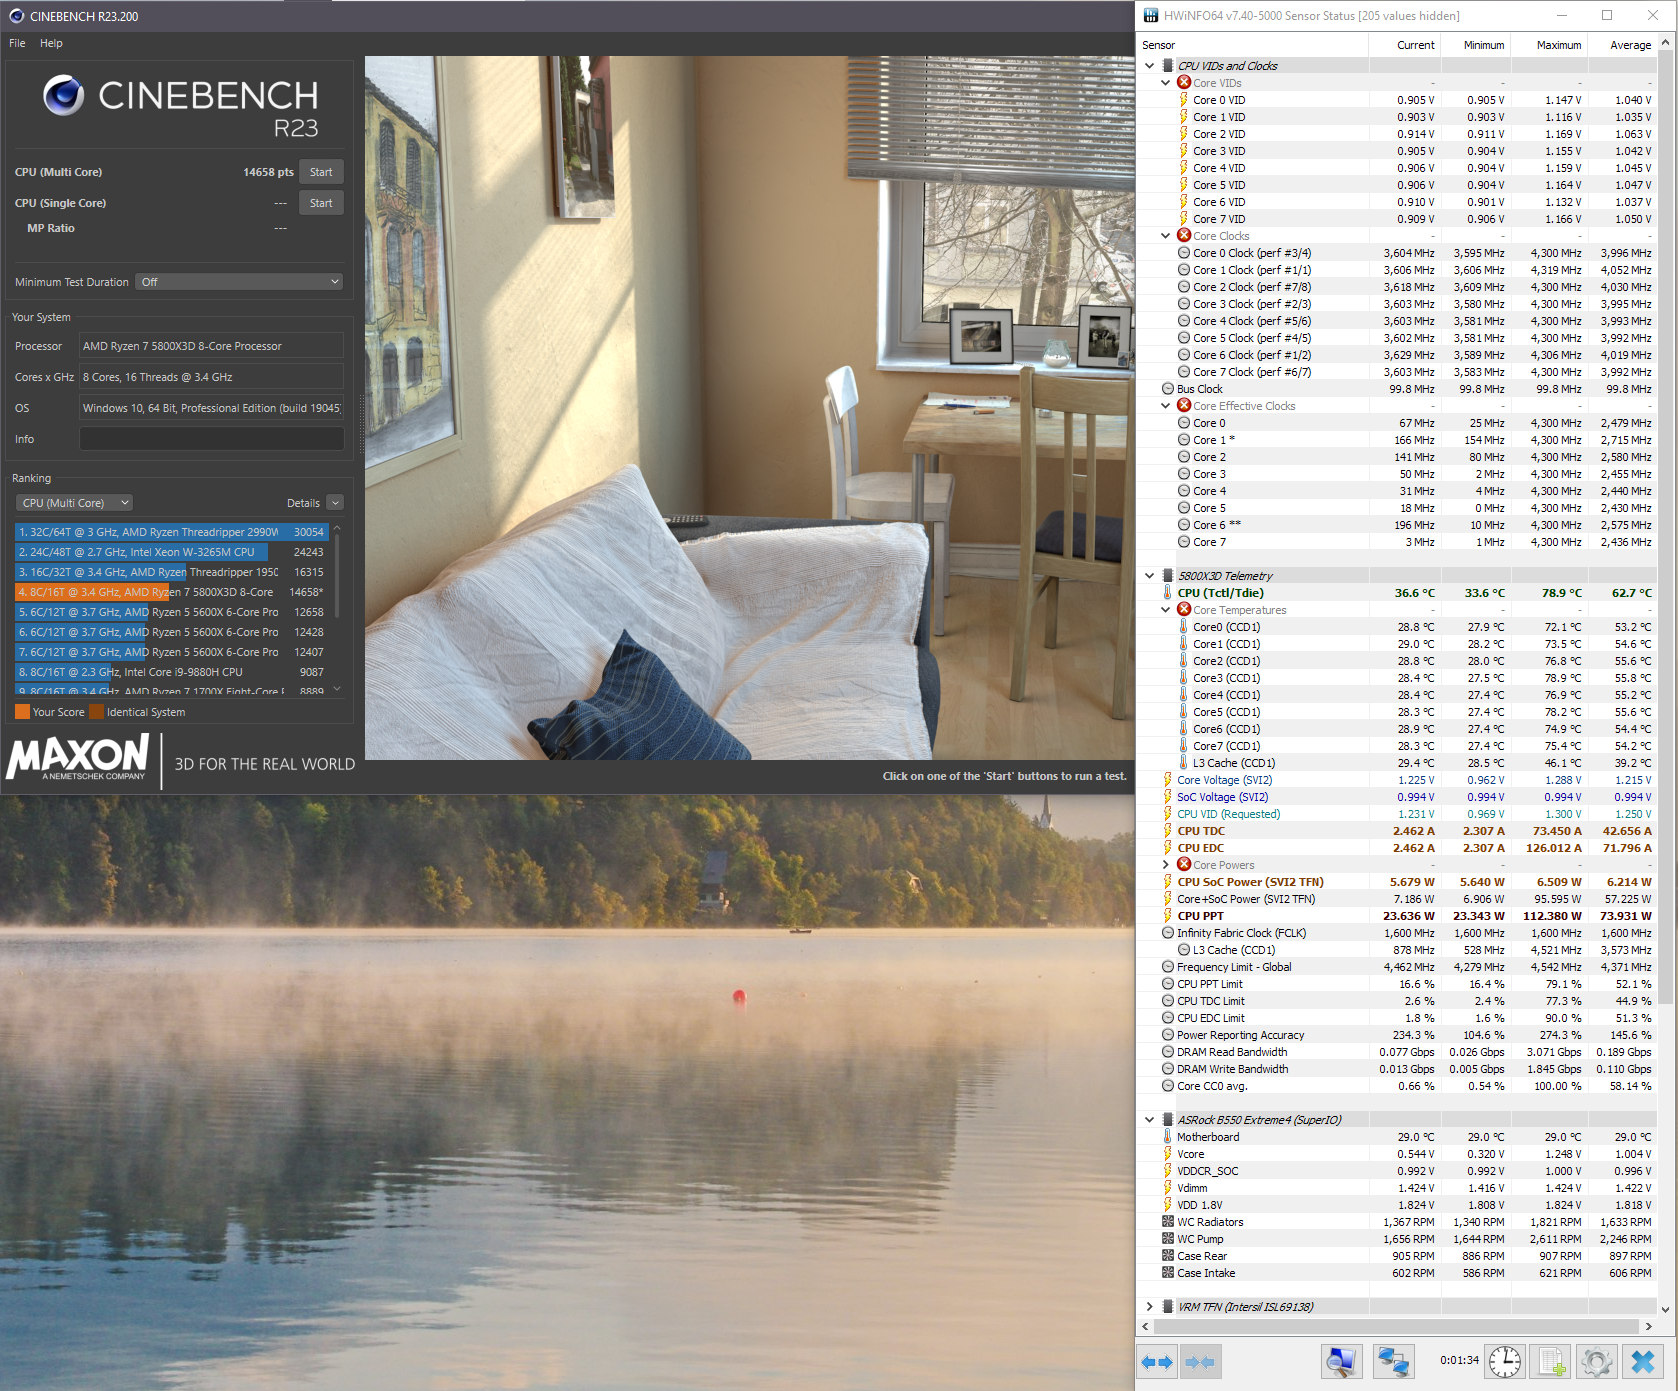Click the thermometer icon beside Motherboard
Image resolution: width=1678 pixels, height=1391 pixels.
click(x=1168, y=1136)
